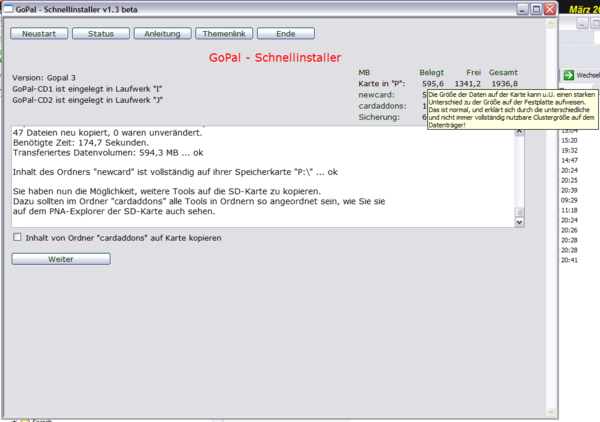Quit via the Ende button
Screen dimensions: 600x422
pyautogui.click(x=286, y=34)
